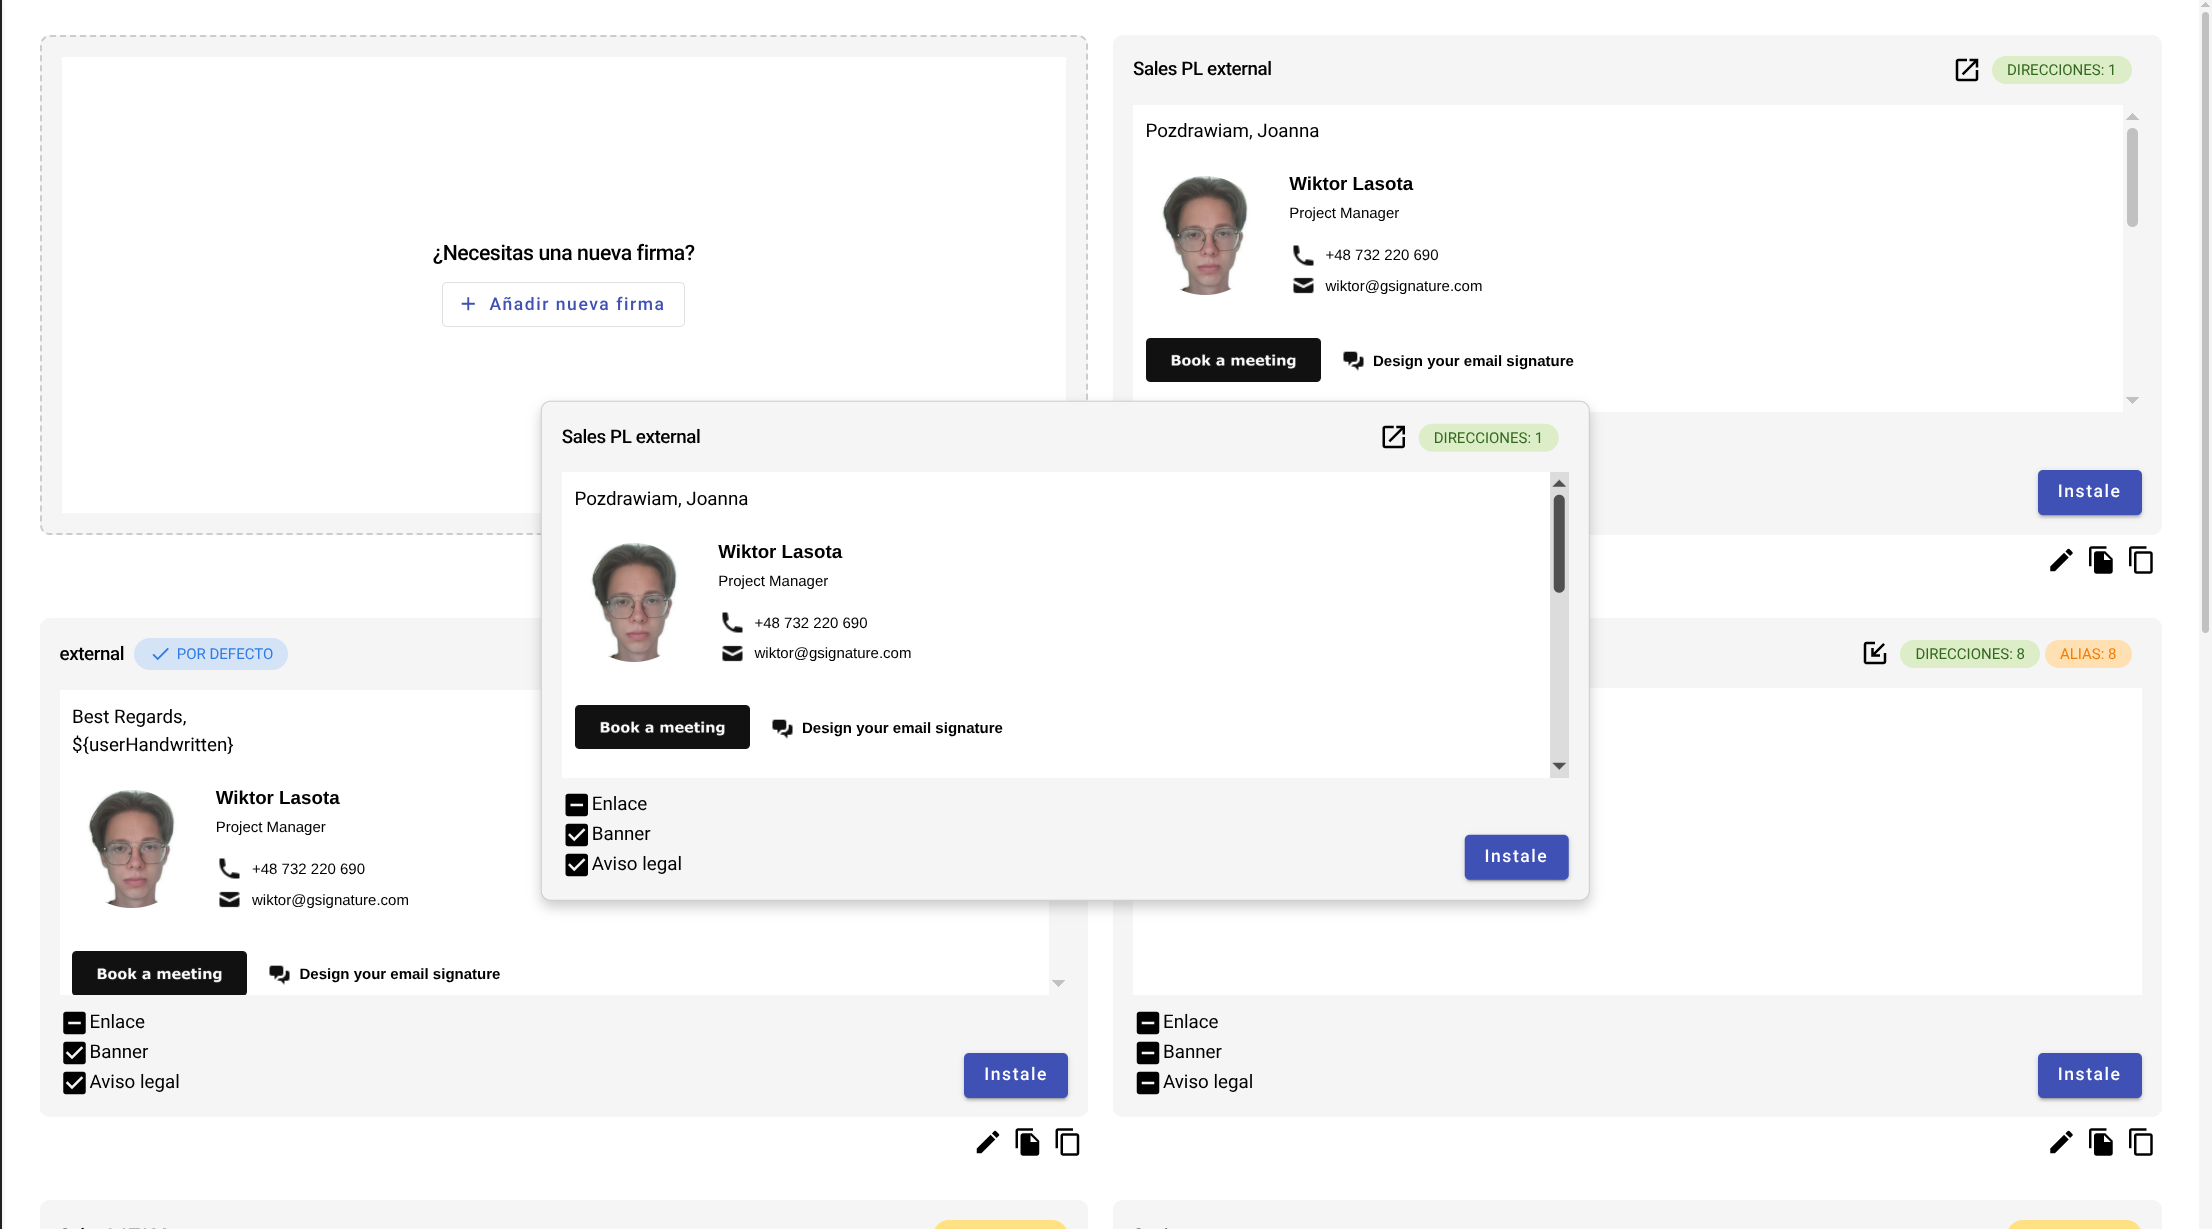Uncheck Aviso legal in popup card
The image size is (2212, 1229).
coord(576,865)
